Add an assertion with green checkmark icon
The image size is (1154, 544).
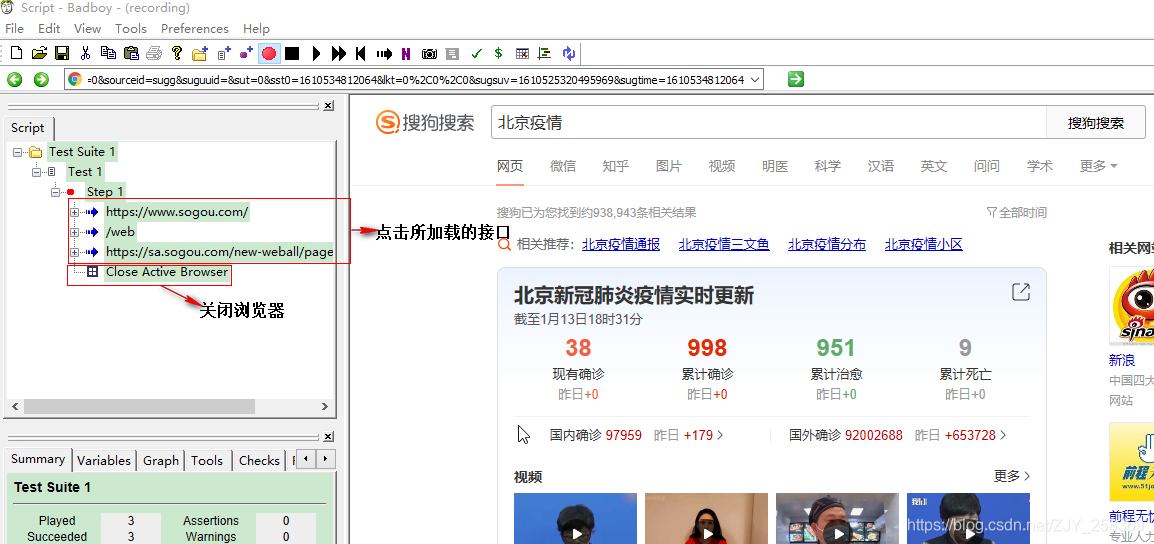[x=476, y=53]
